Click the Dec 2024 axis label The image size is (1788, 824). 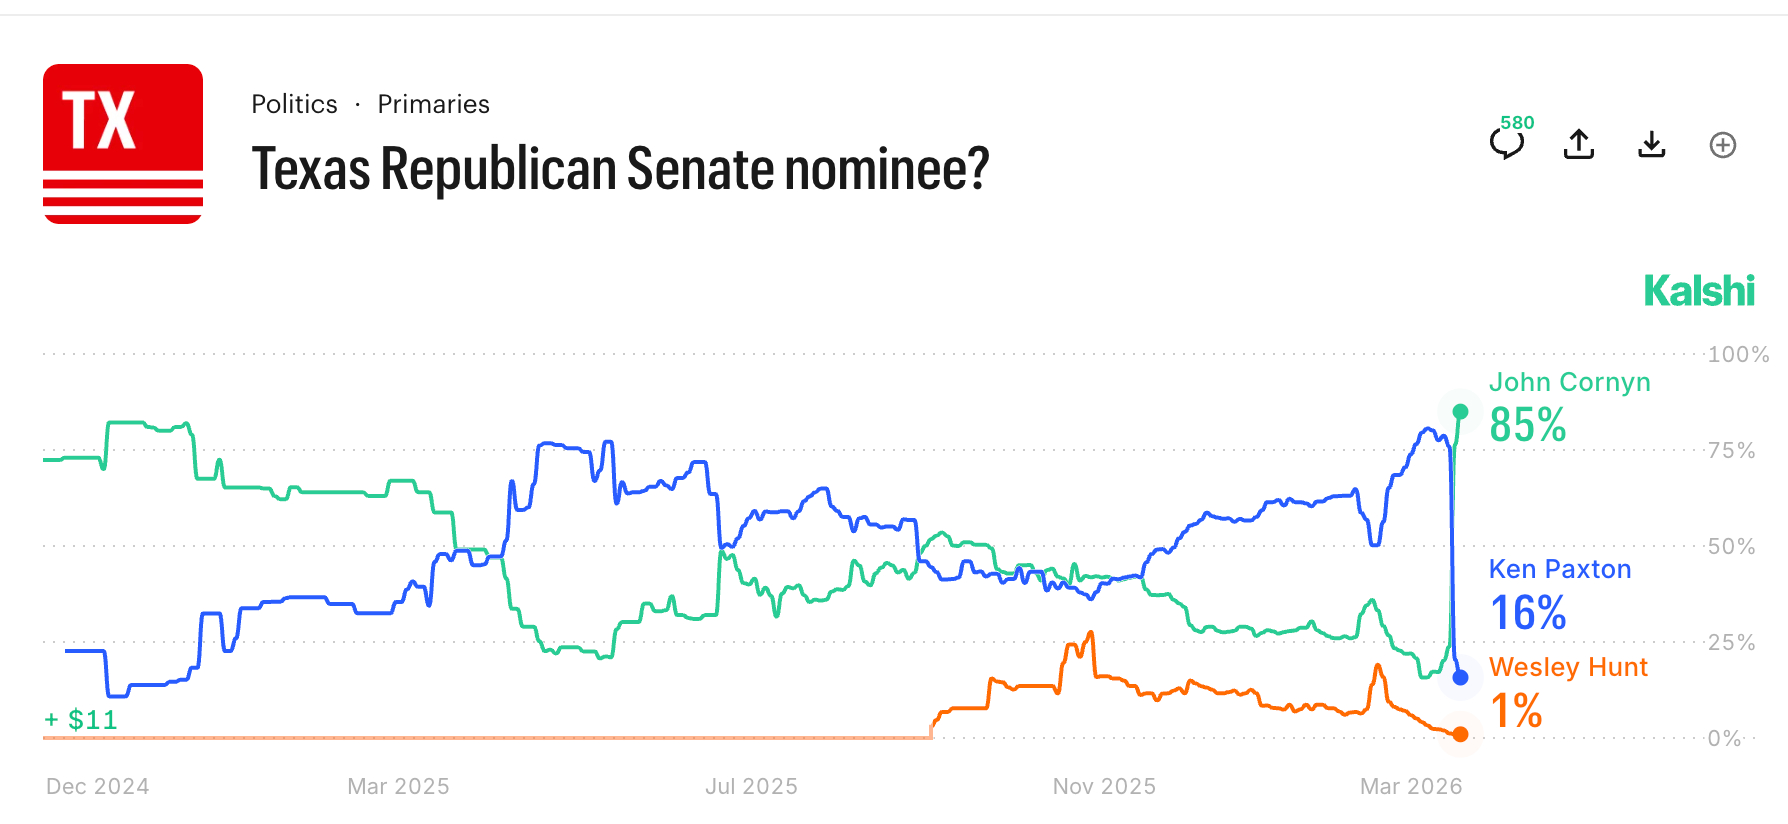[x=97, y=786]
